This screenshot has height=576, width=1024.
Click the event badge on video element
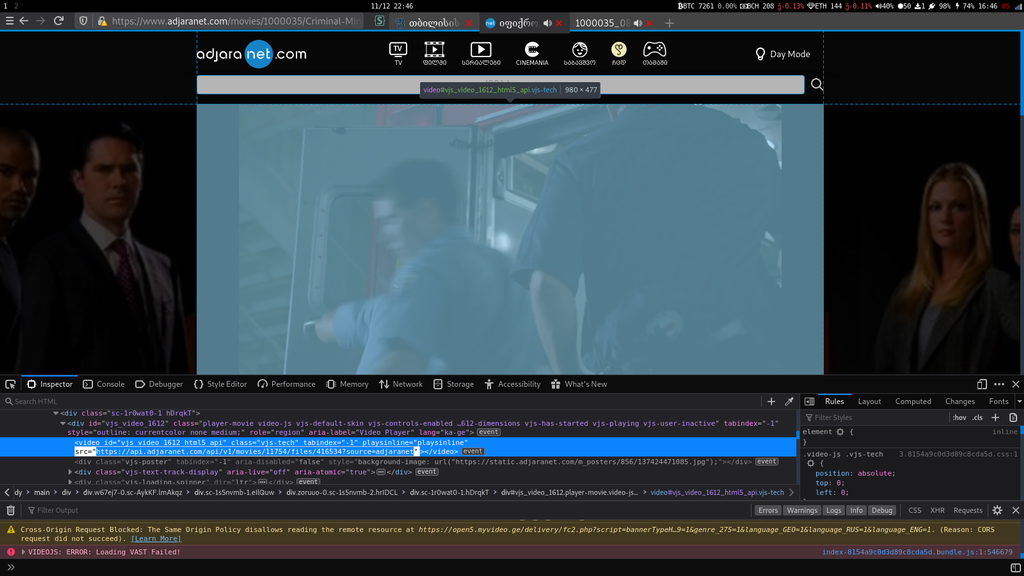(x=473, y=451)
